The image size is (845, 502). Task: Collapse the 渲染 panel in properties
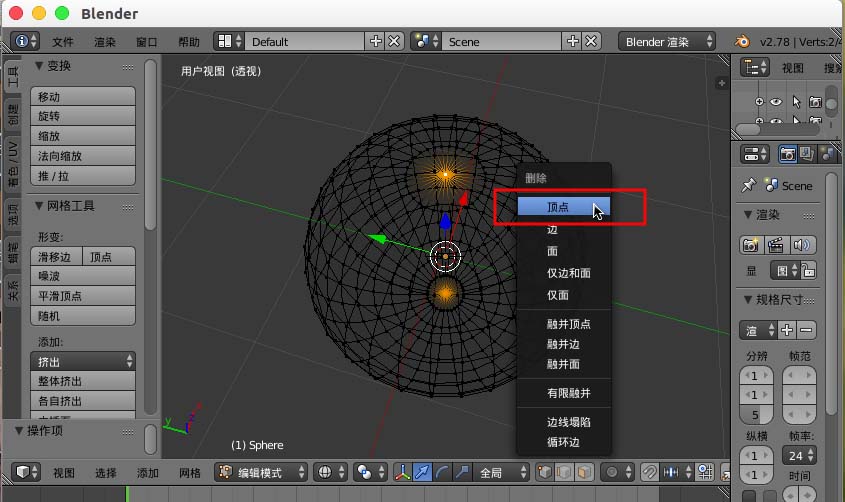(x=748, y=214)
